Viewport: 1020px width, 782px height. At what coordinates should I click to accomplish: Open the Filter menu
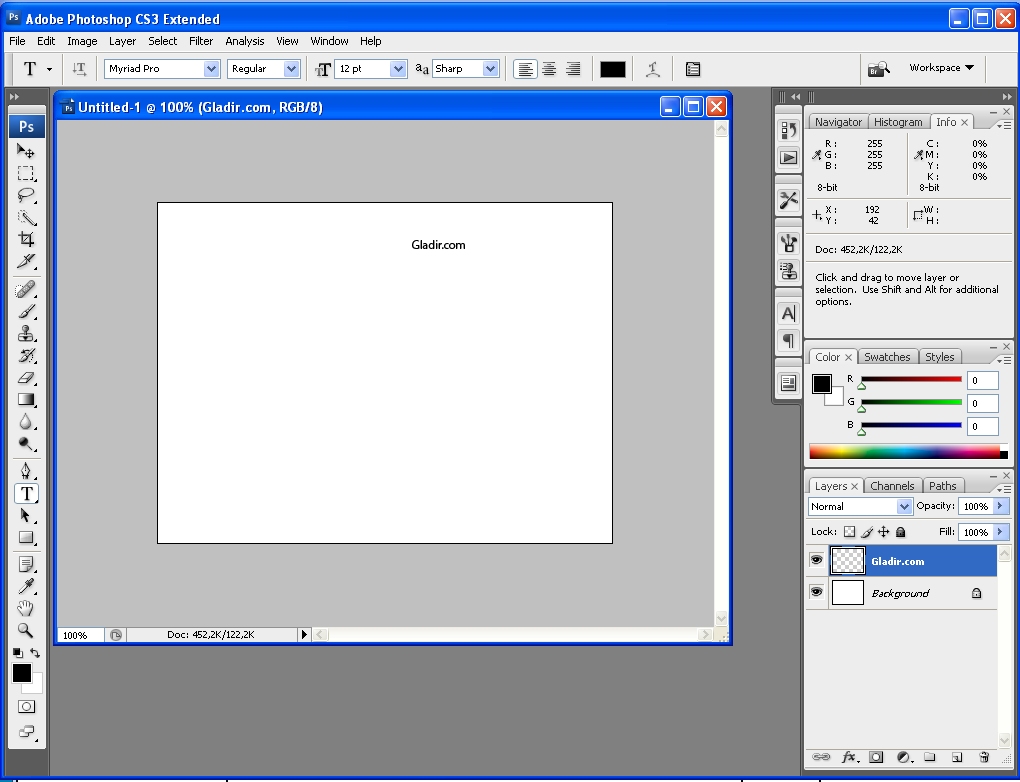pos(201,41)
